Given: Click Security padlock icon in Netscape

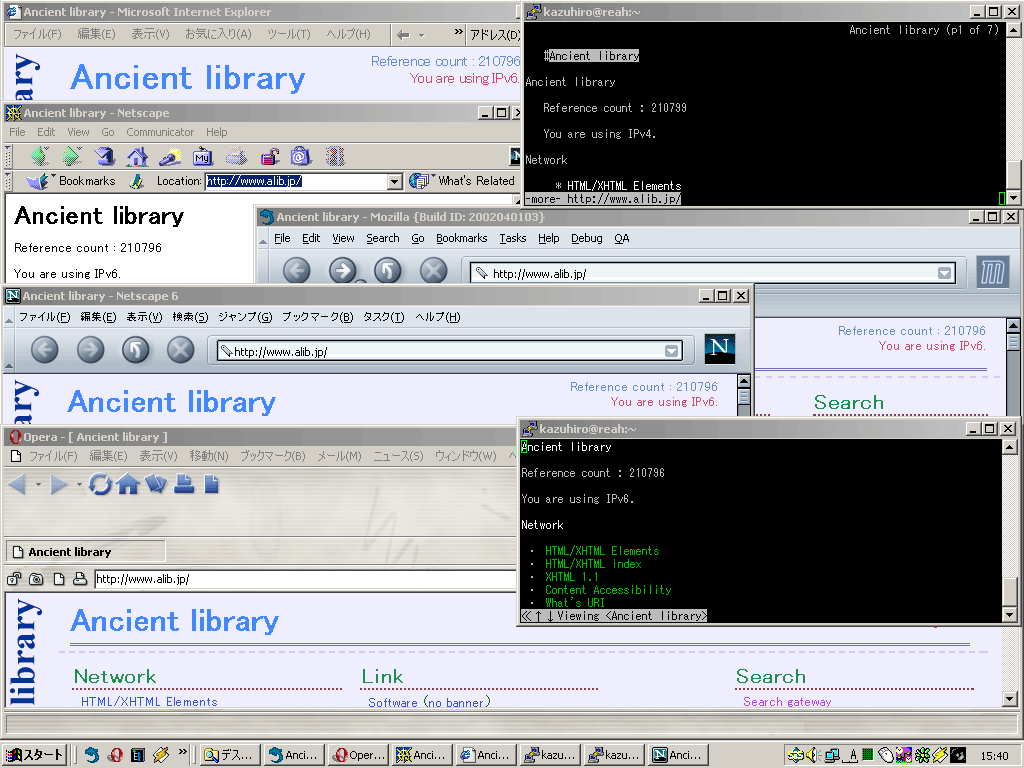Looking at the screenshot, I should (x=269, y=156).
